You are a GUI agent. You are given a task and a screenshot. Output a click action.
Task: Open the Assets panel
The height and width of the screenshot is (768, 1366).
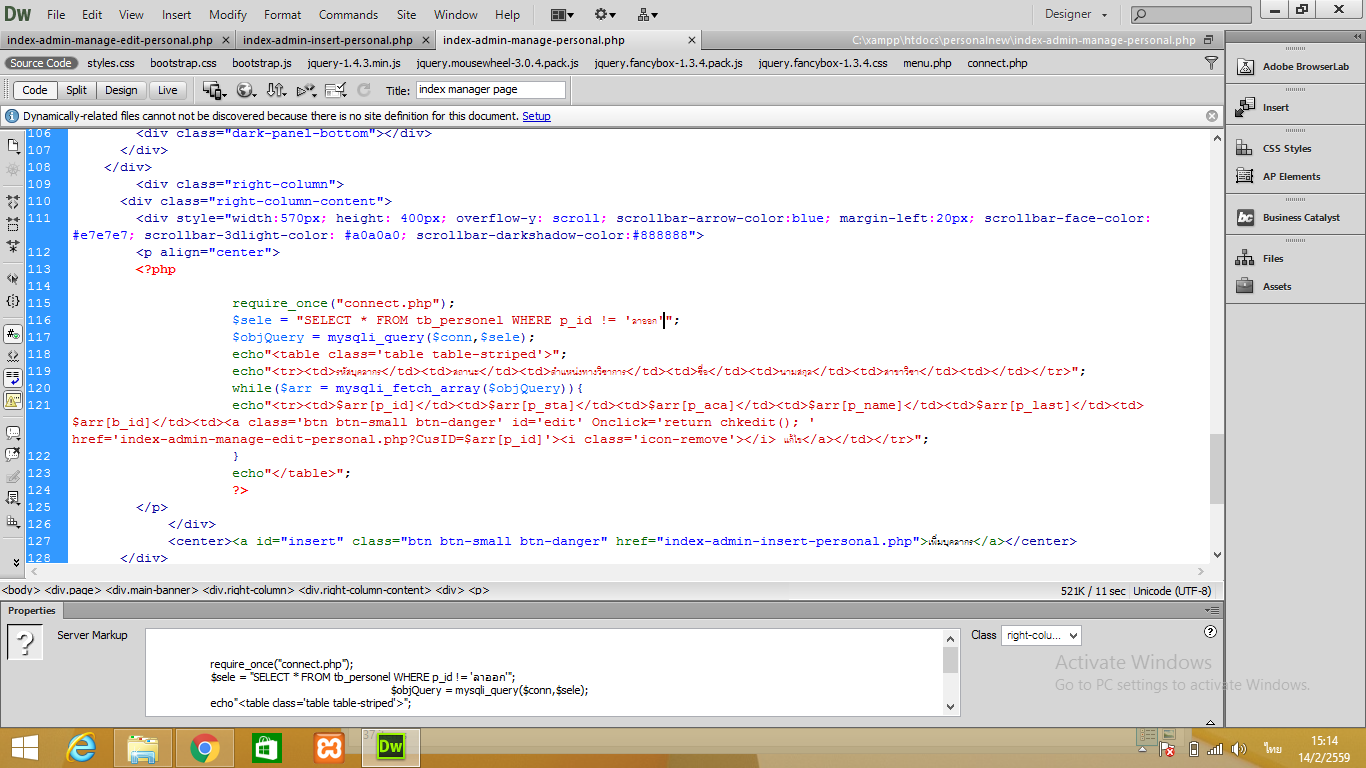coord(1276,287)
